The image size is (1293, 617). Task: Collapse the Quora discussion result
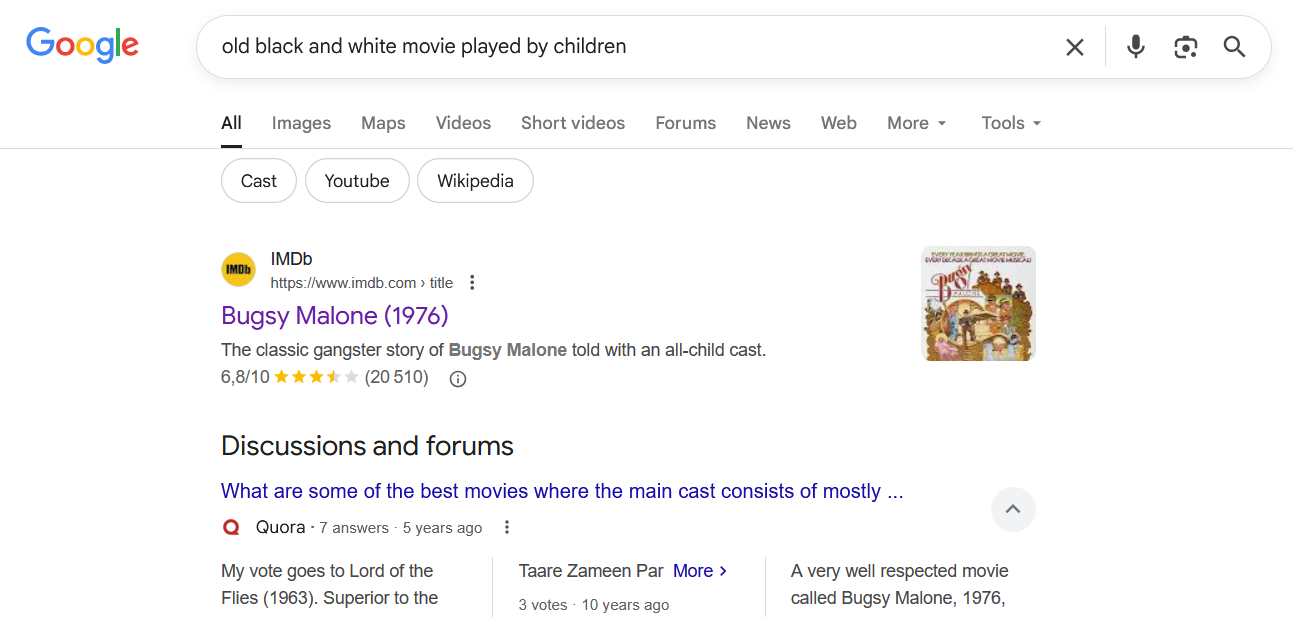tap(1012, 510)
